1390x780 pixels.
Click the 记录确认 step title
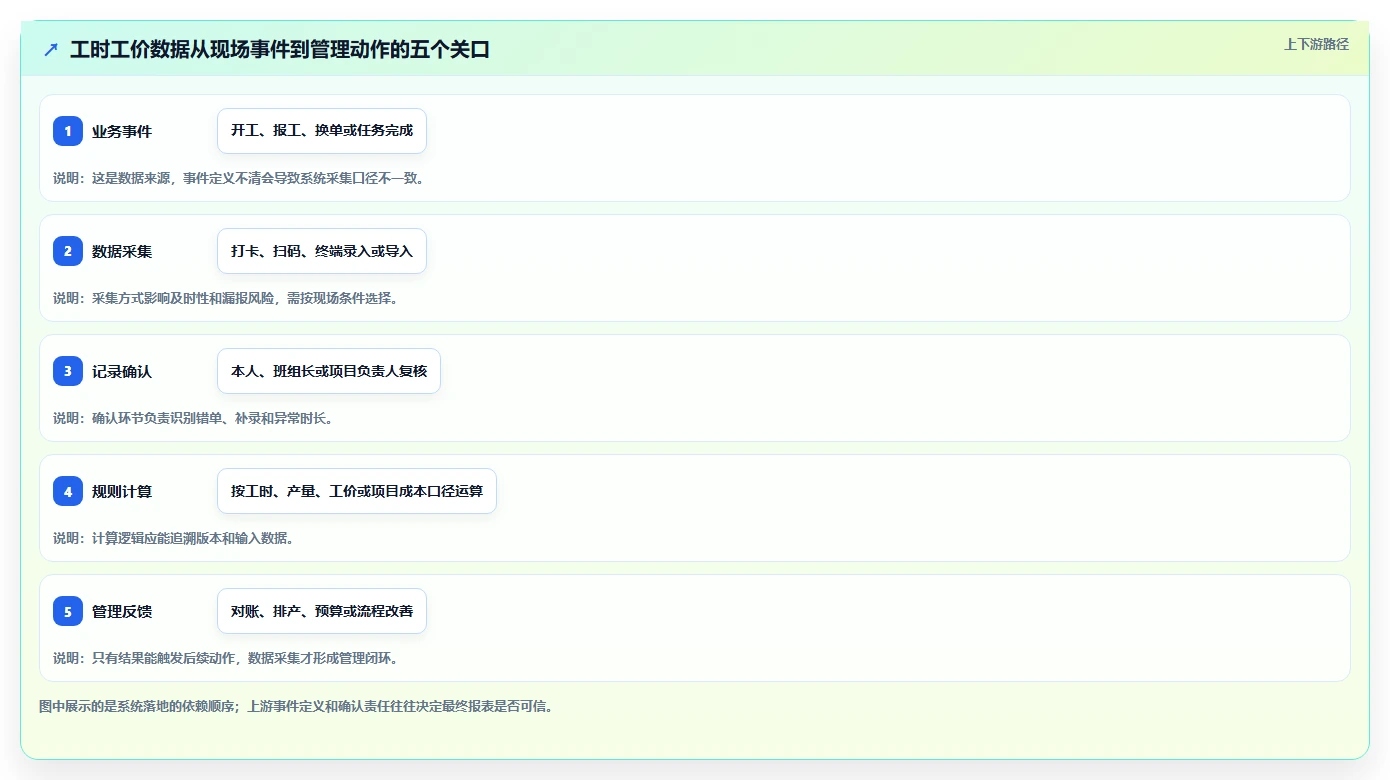[122, 371]
